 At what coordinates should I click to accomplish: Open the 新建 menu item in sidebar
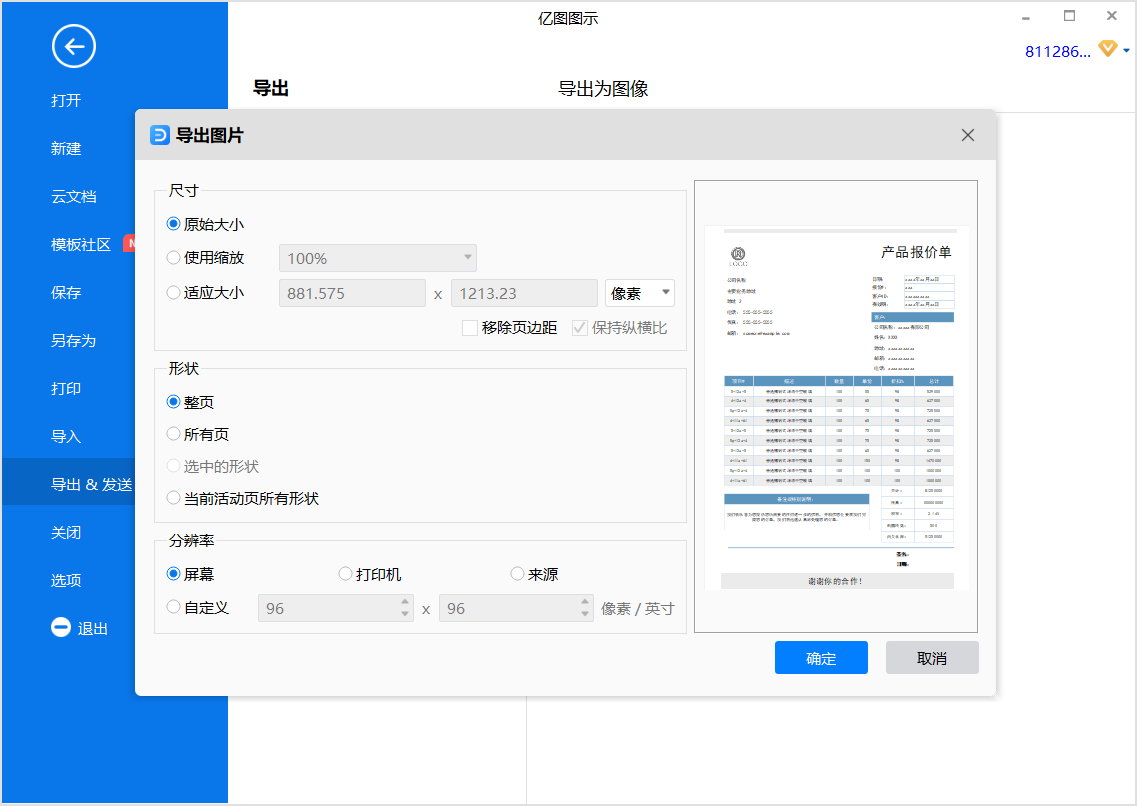tap(66, 149)
